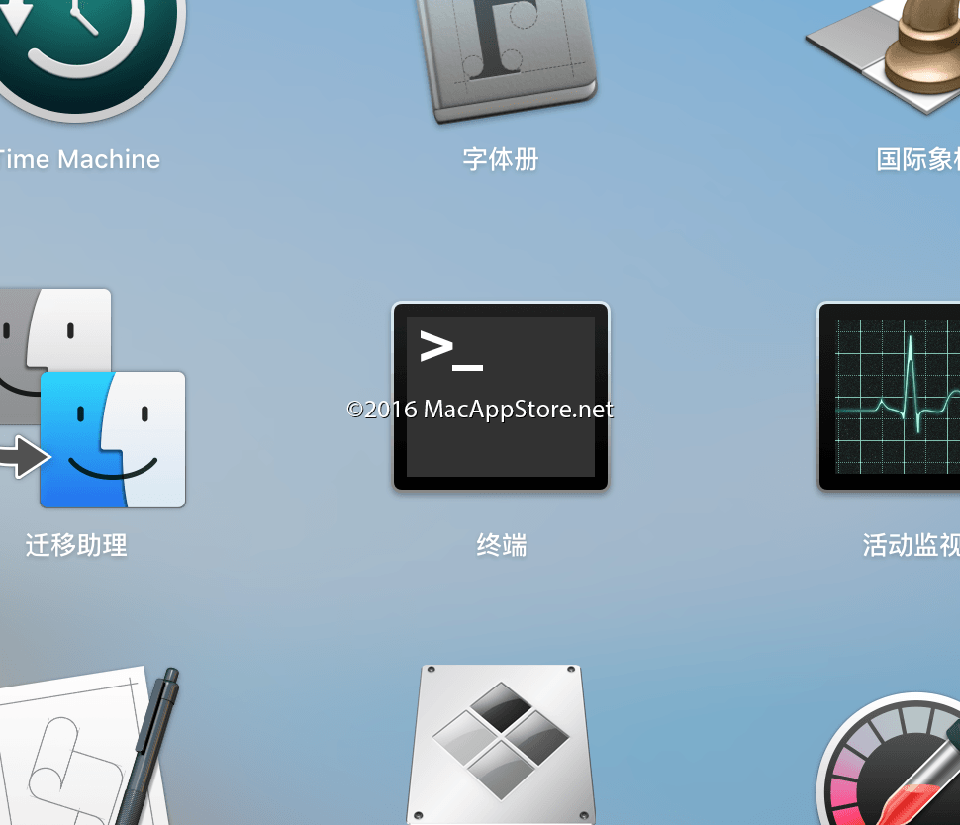Open the Digital Color Meter icon

click(x=889, y=759)
